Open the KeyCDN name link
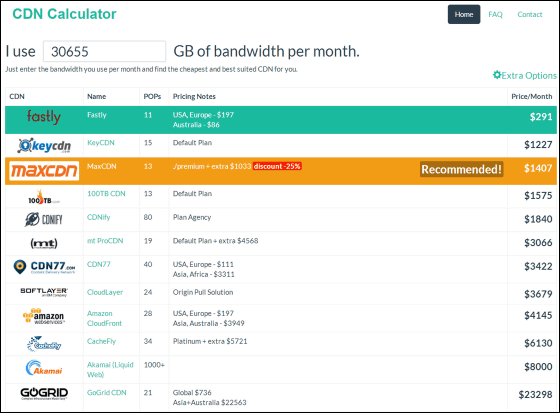 pyautogui.click(x=101, y=143)
